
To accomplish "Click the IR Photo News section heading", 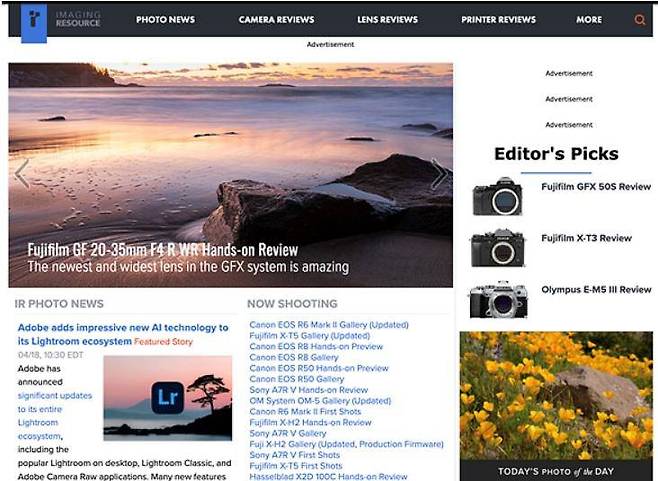I will (59, 304).
